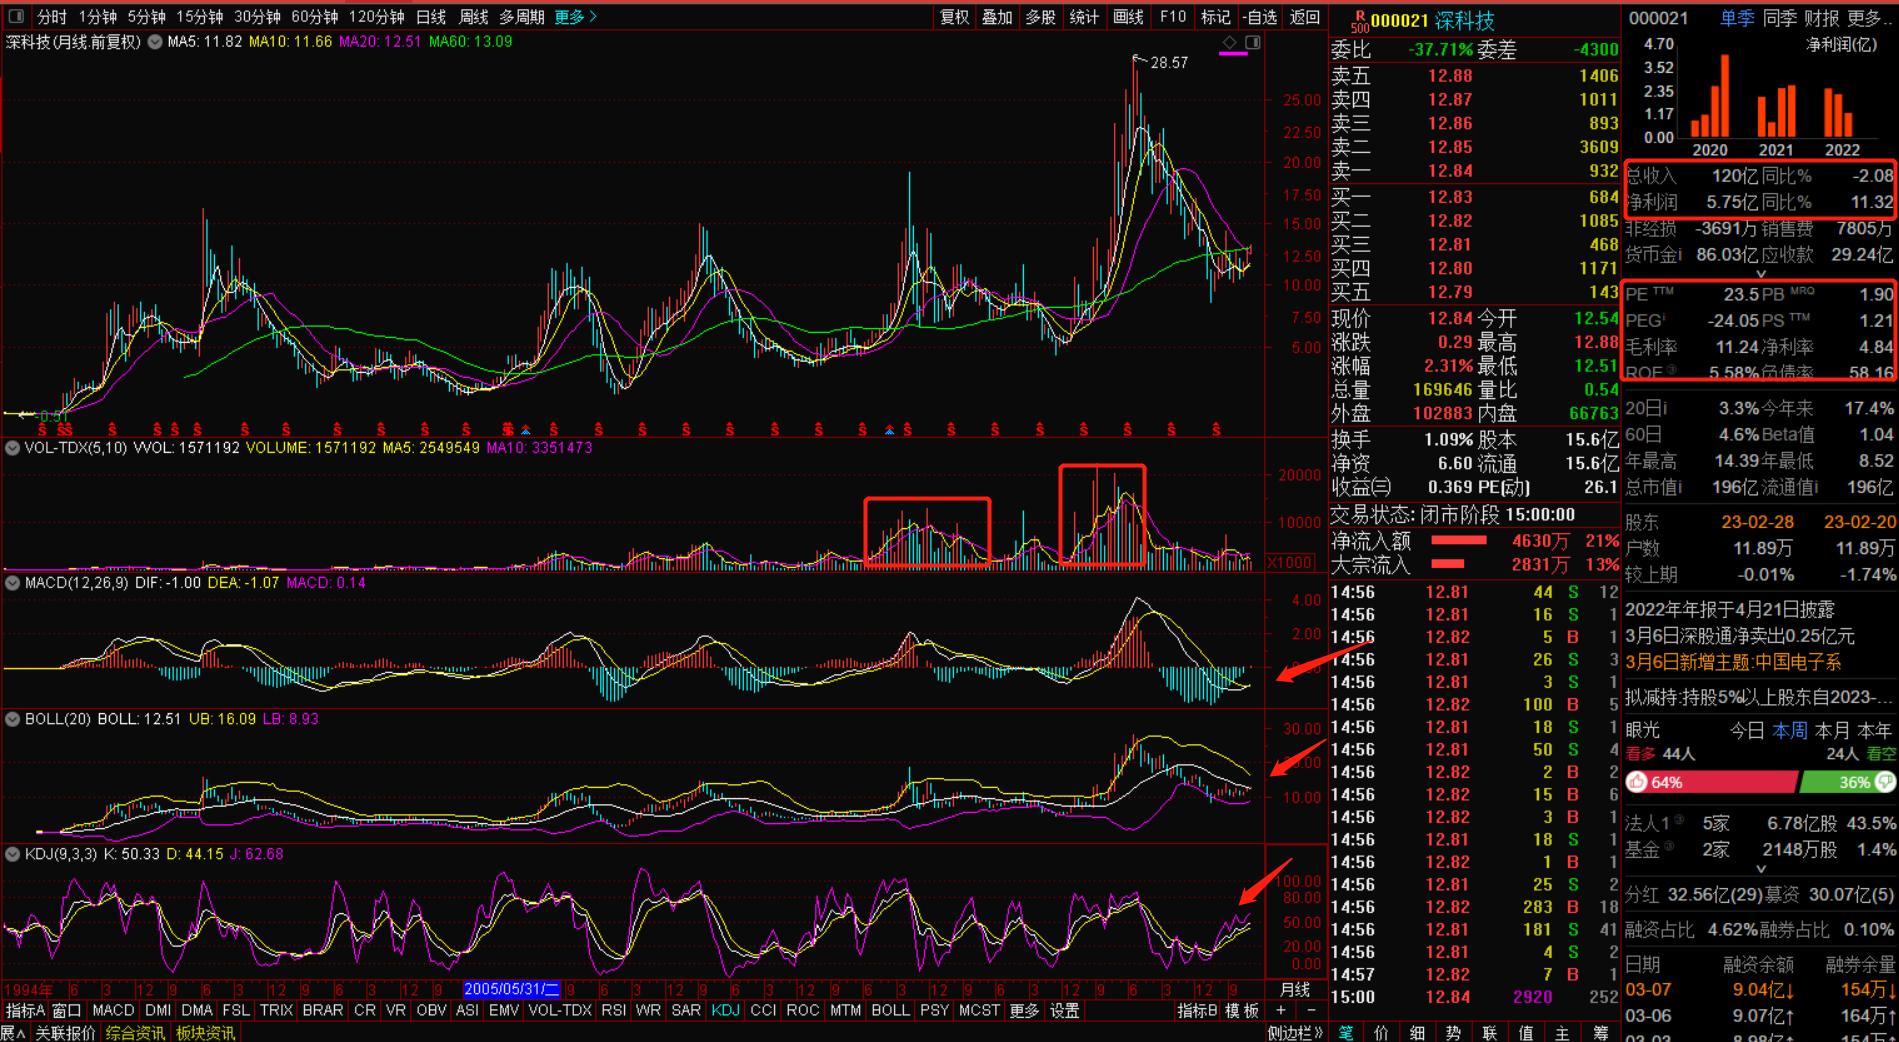Viewport: 1899px width, 1042px height.
Task: Select 本周 in the 眼光 section
Action: point(1790,731)
